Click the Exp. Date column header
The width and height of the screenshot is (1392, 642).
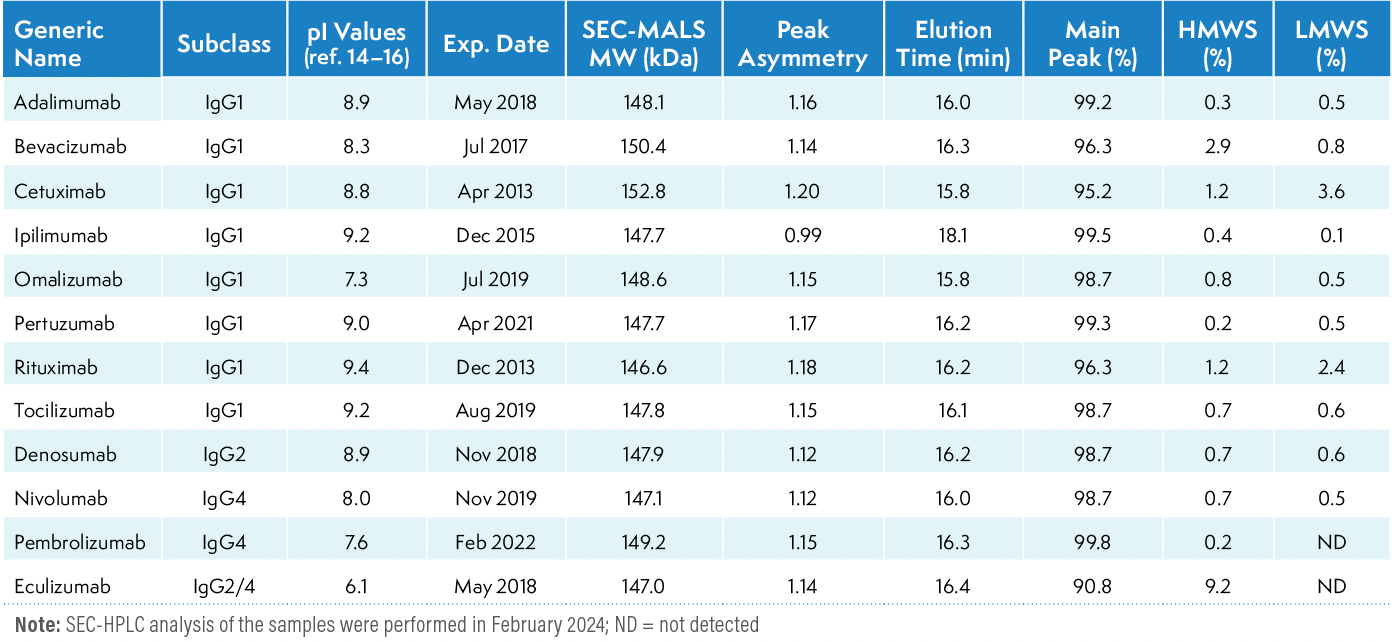(x=496, y=44)
